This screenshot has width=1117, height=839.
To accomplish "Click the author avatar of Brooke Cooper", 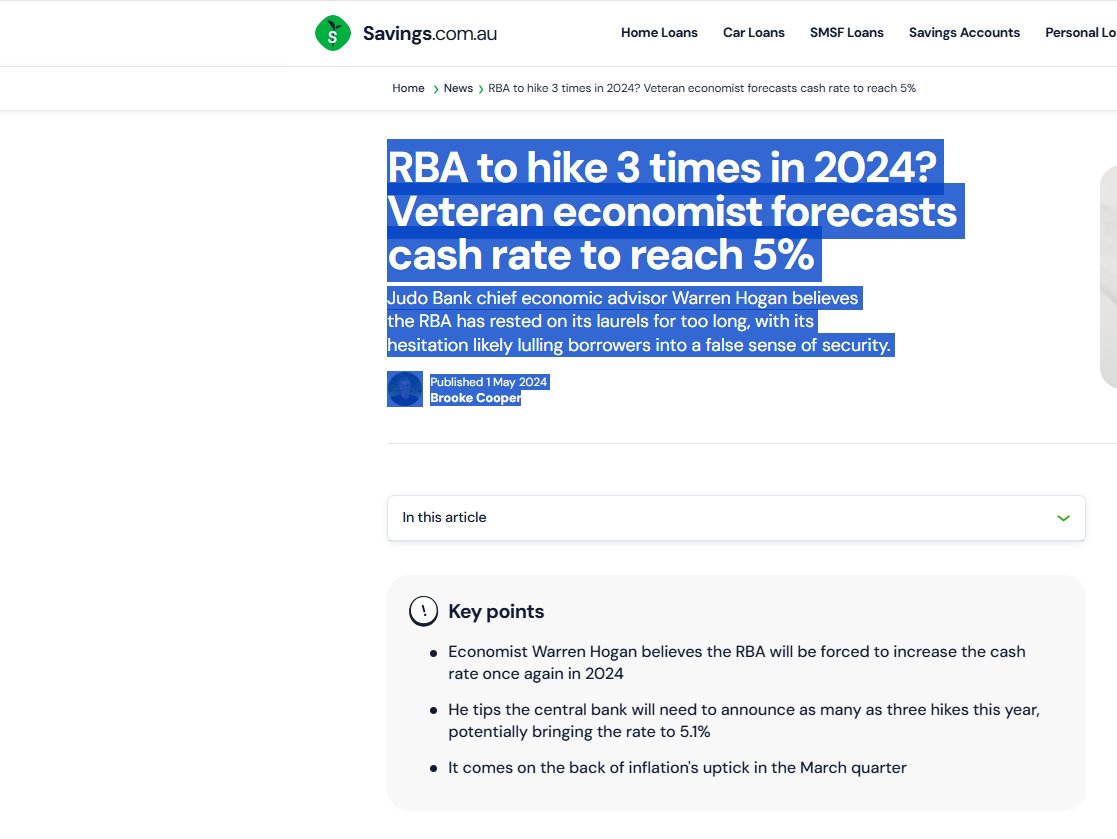I will 405,389.
